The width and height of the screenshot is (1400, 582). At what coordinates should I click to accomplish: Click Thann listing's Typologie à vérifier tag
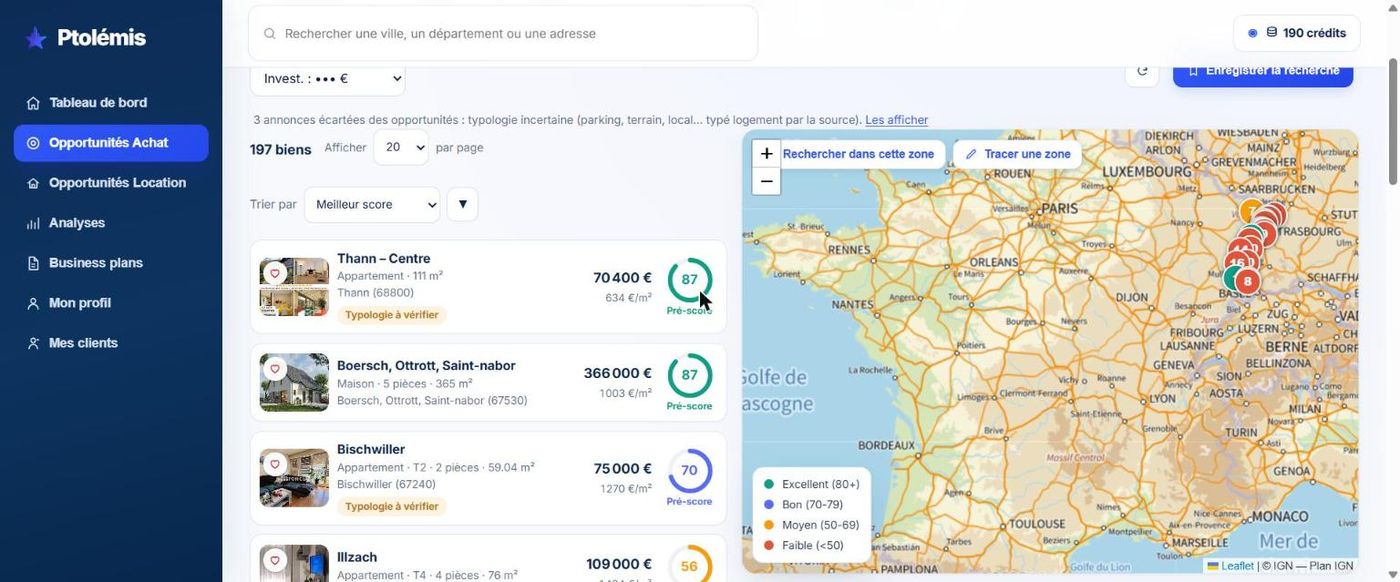point(392,315)
